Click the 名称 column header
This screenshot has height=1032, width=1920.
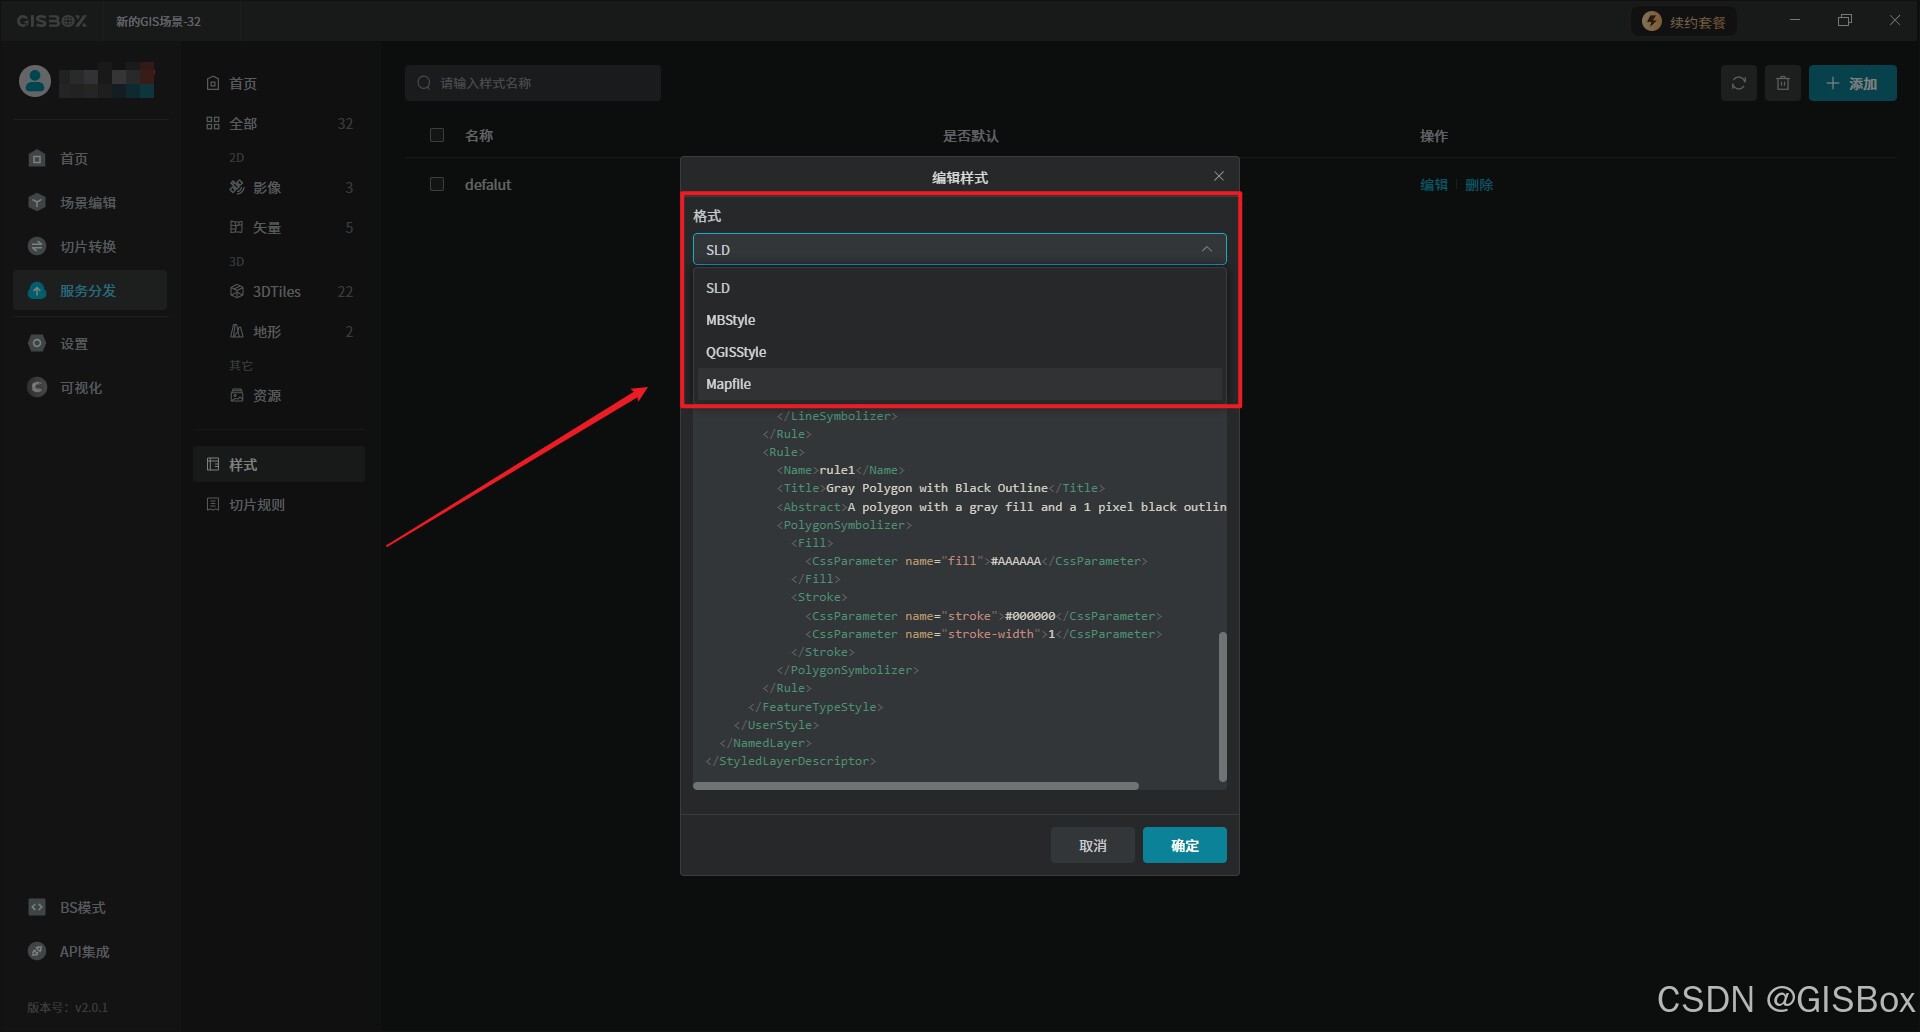pos(479,135)
